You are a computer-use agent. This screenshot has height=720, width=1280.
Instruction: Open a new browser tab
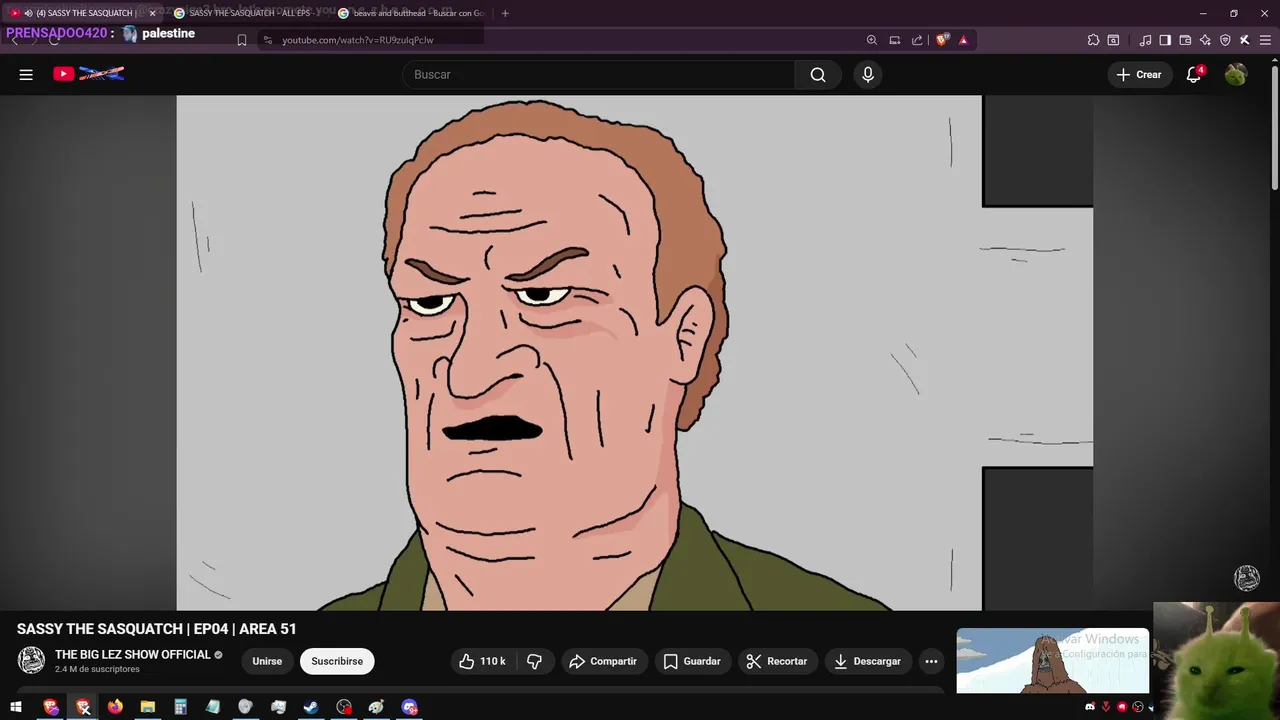505,13
